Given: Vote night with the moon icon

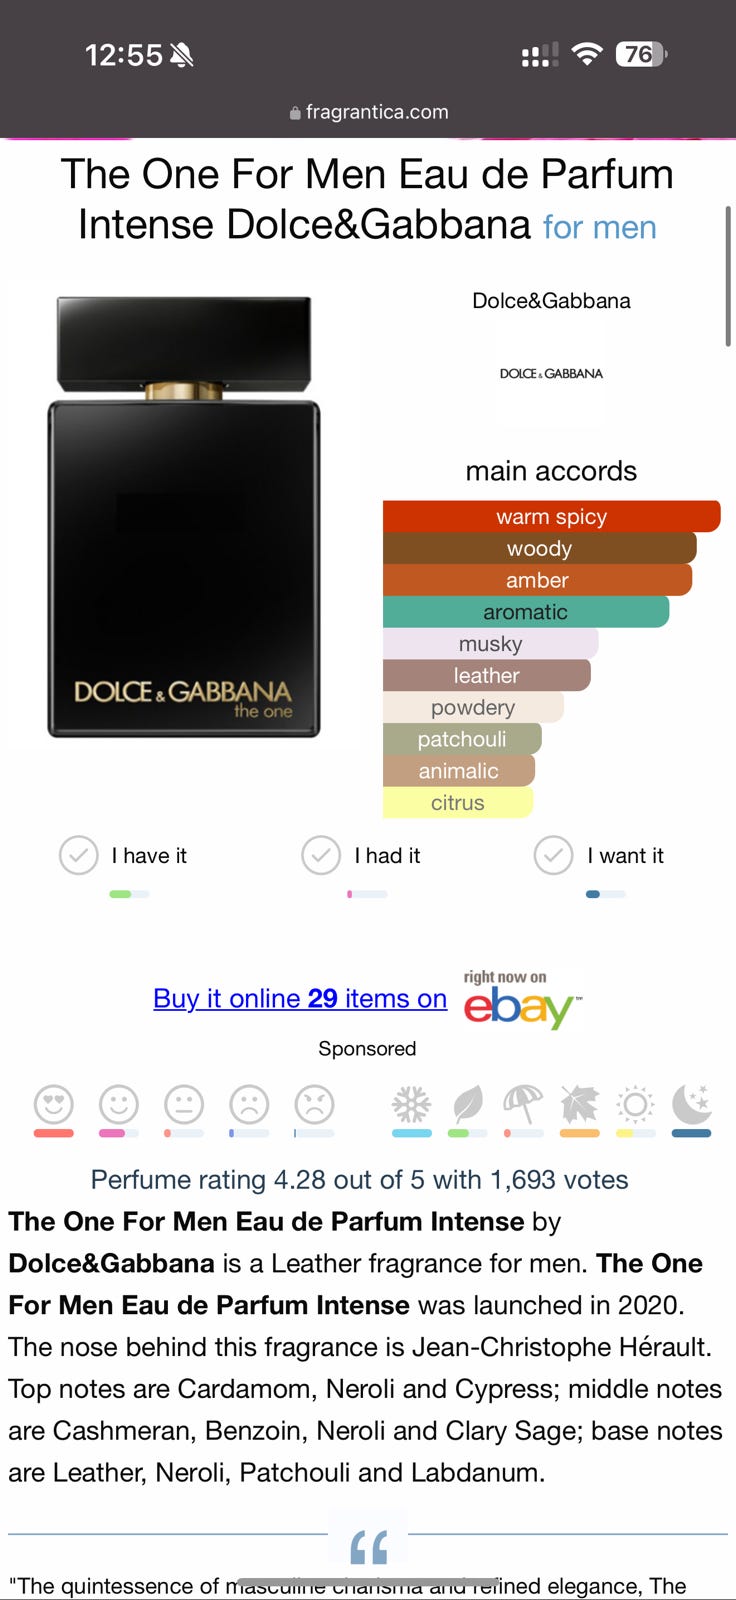Looking at the screenshot, I should [x=691, y=1105].
